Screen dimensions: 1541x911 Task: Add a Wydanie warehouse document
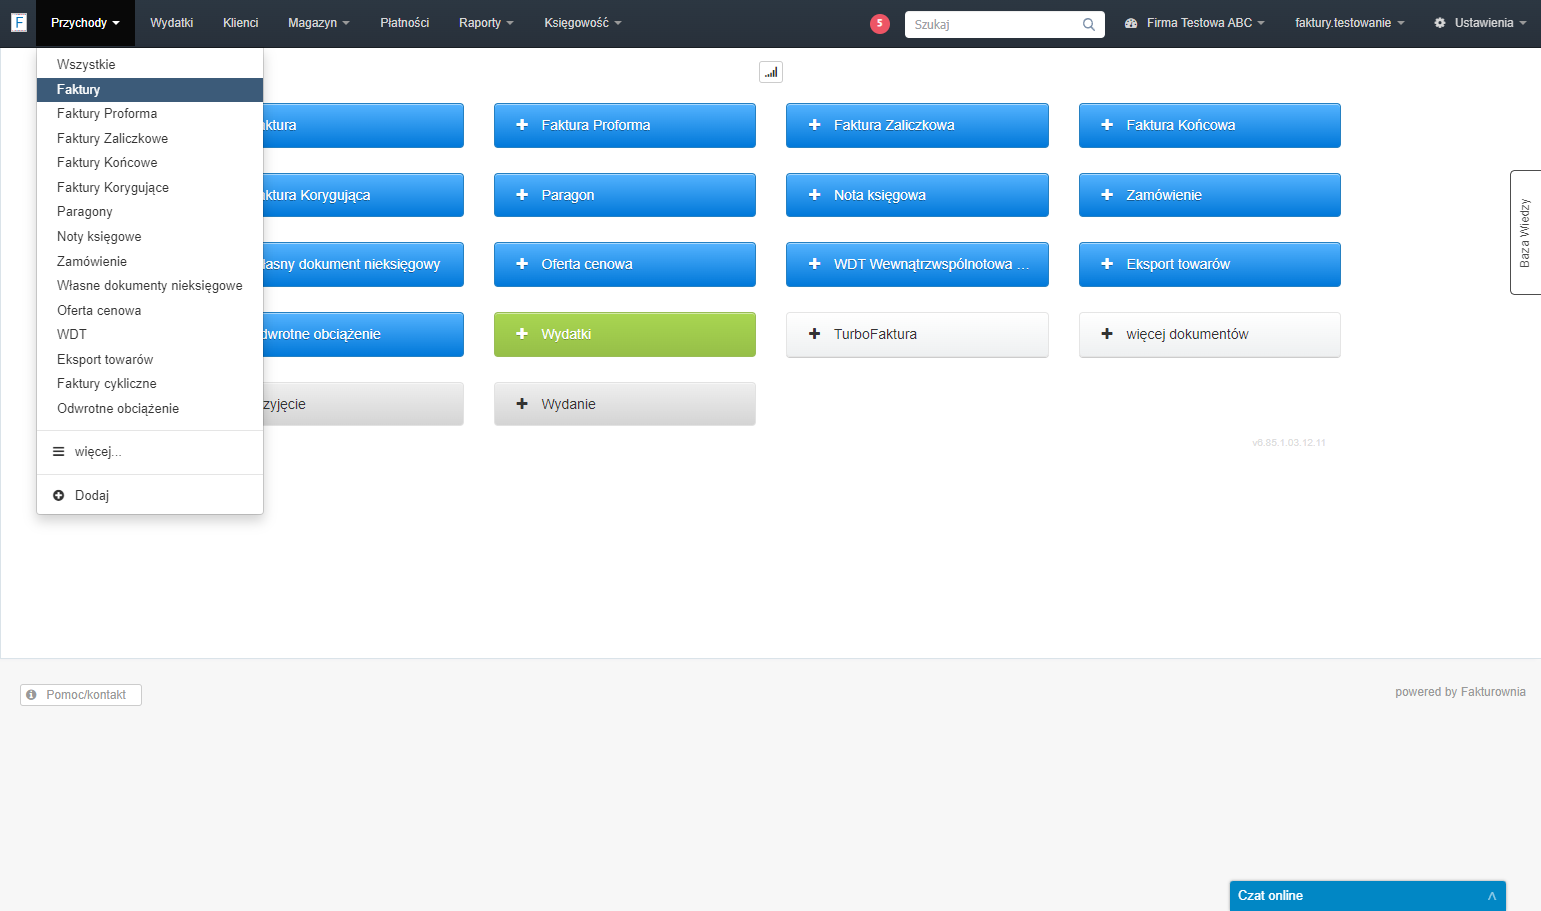pos(625,404)
